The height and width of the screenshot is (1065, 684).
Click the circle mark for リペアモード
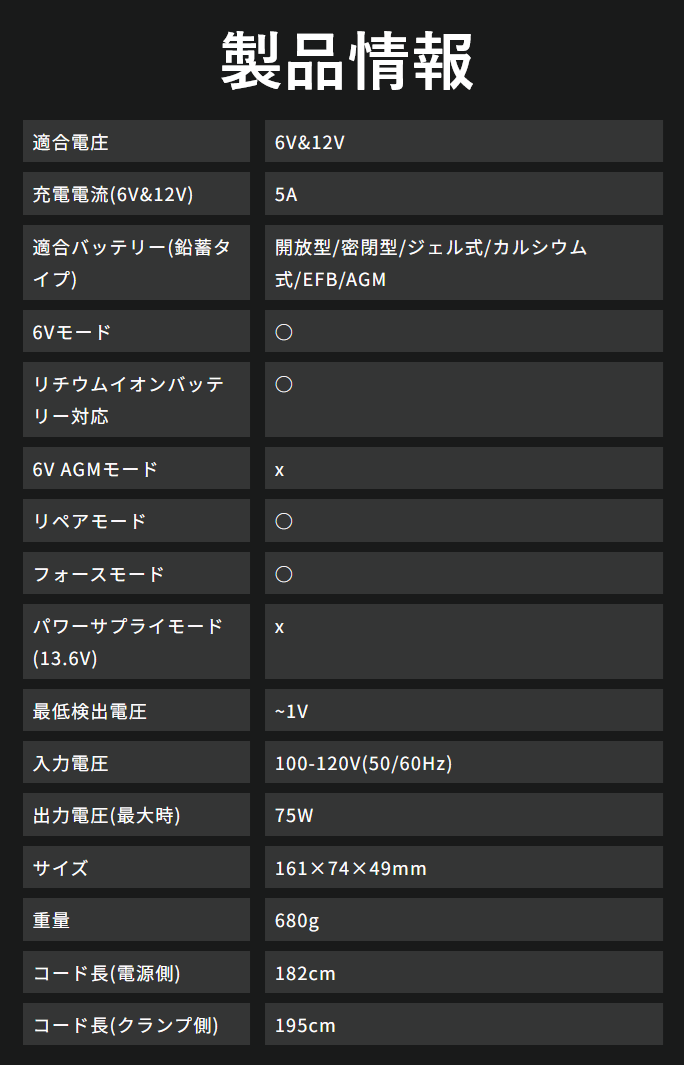284,521
